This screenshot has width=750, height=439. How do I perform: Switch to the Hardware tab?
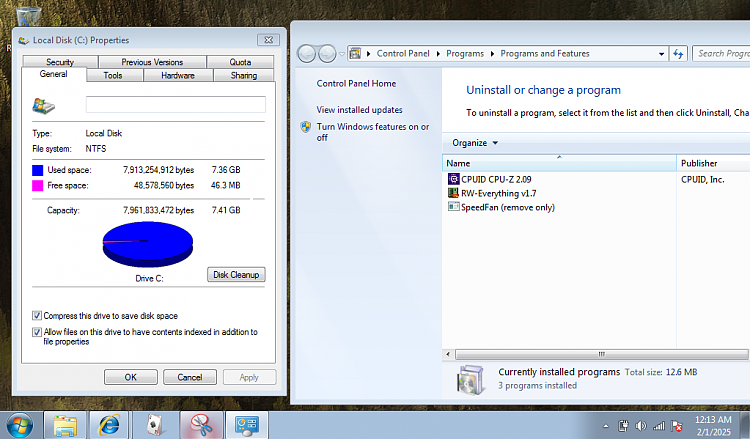pyautogui.click(x=178, y=75)
